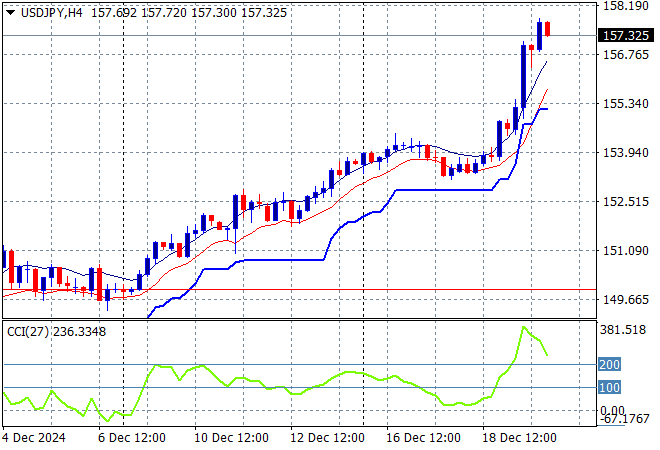Click the 100 level label on CCI
Viewport: 660px width, 450px height.
tap(609, 387)
